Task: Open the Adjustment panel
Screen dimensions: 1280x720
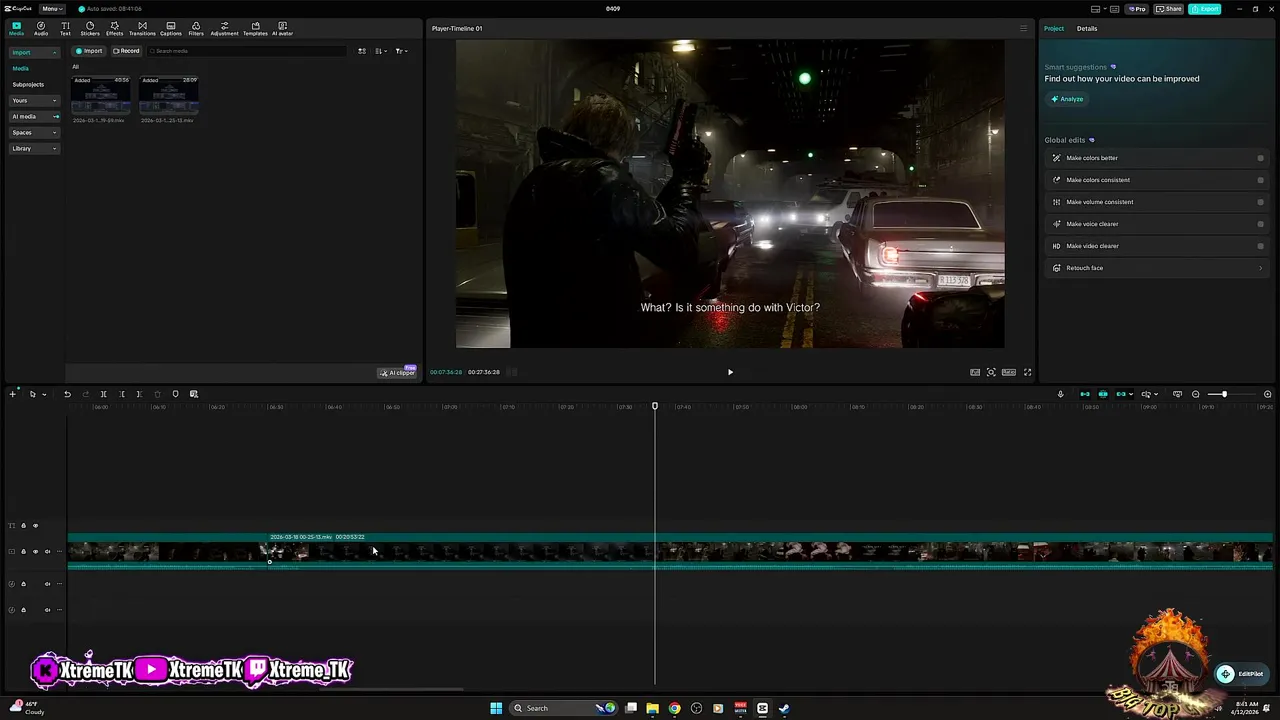Action: tap(224, 28)
